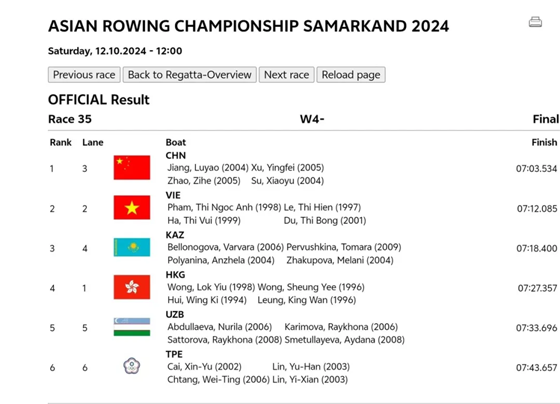Go to the Next race
The height and width of the screenshot is (404, 560).
(x=286, y=75)
